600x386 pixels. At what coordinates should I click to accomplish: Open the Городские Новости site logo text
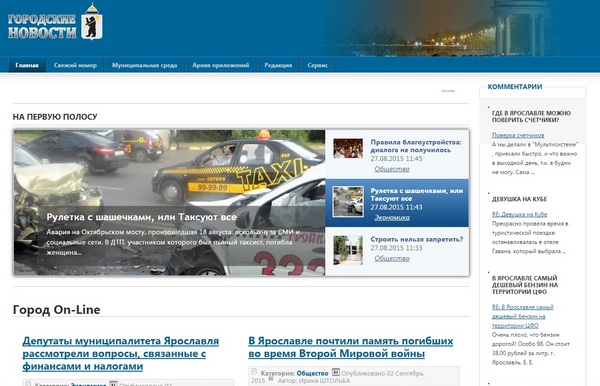pos(42,26)
